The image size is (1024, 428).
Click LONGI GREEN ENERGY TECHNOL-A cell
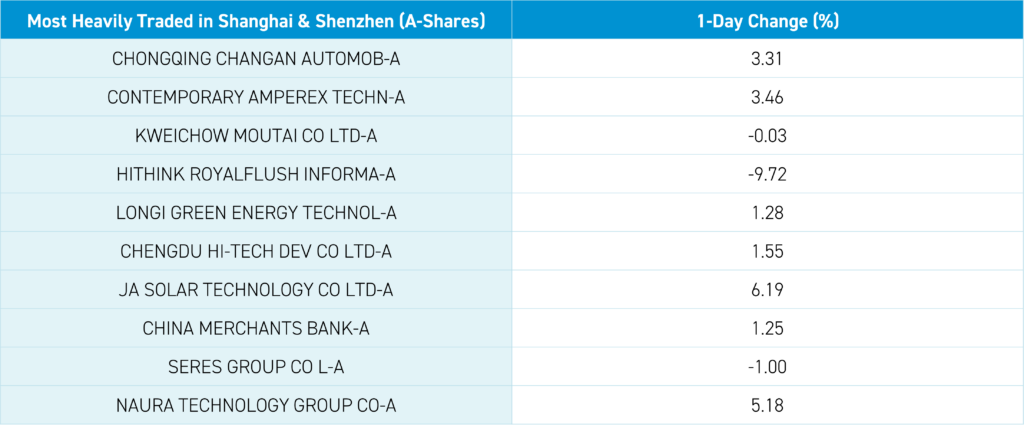click(x=256, y=213)
